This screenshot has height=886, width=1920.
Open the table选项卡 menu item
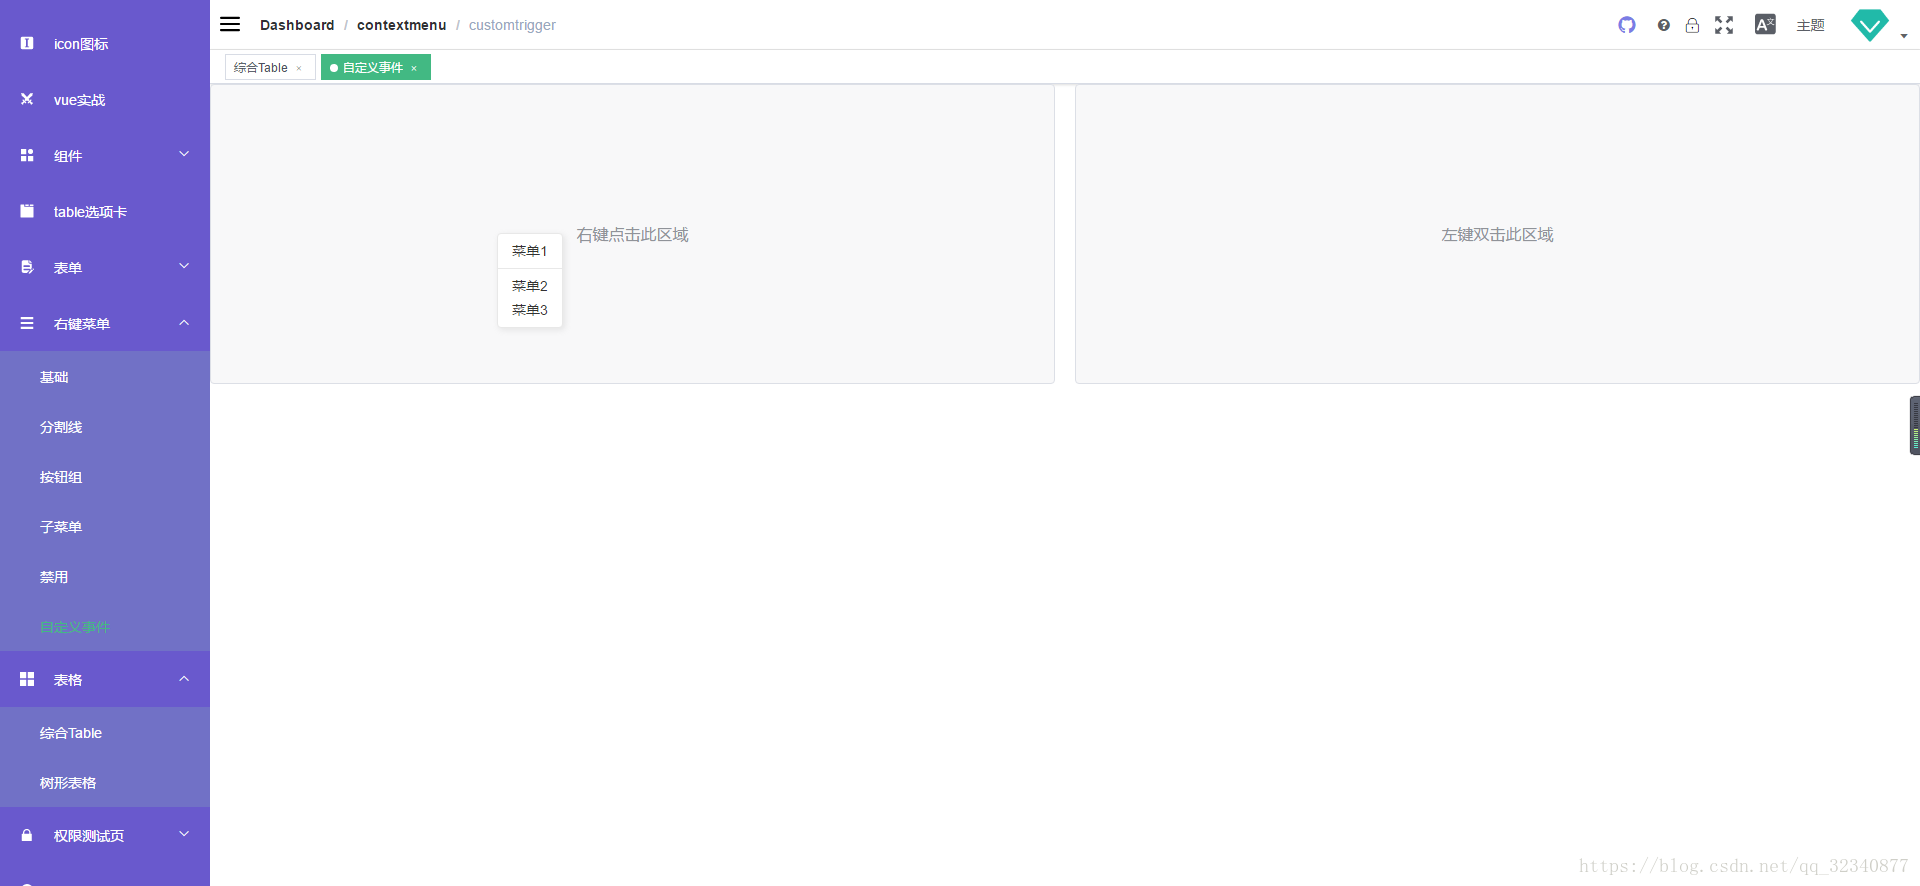(x=105, y=212)
